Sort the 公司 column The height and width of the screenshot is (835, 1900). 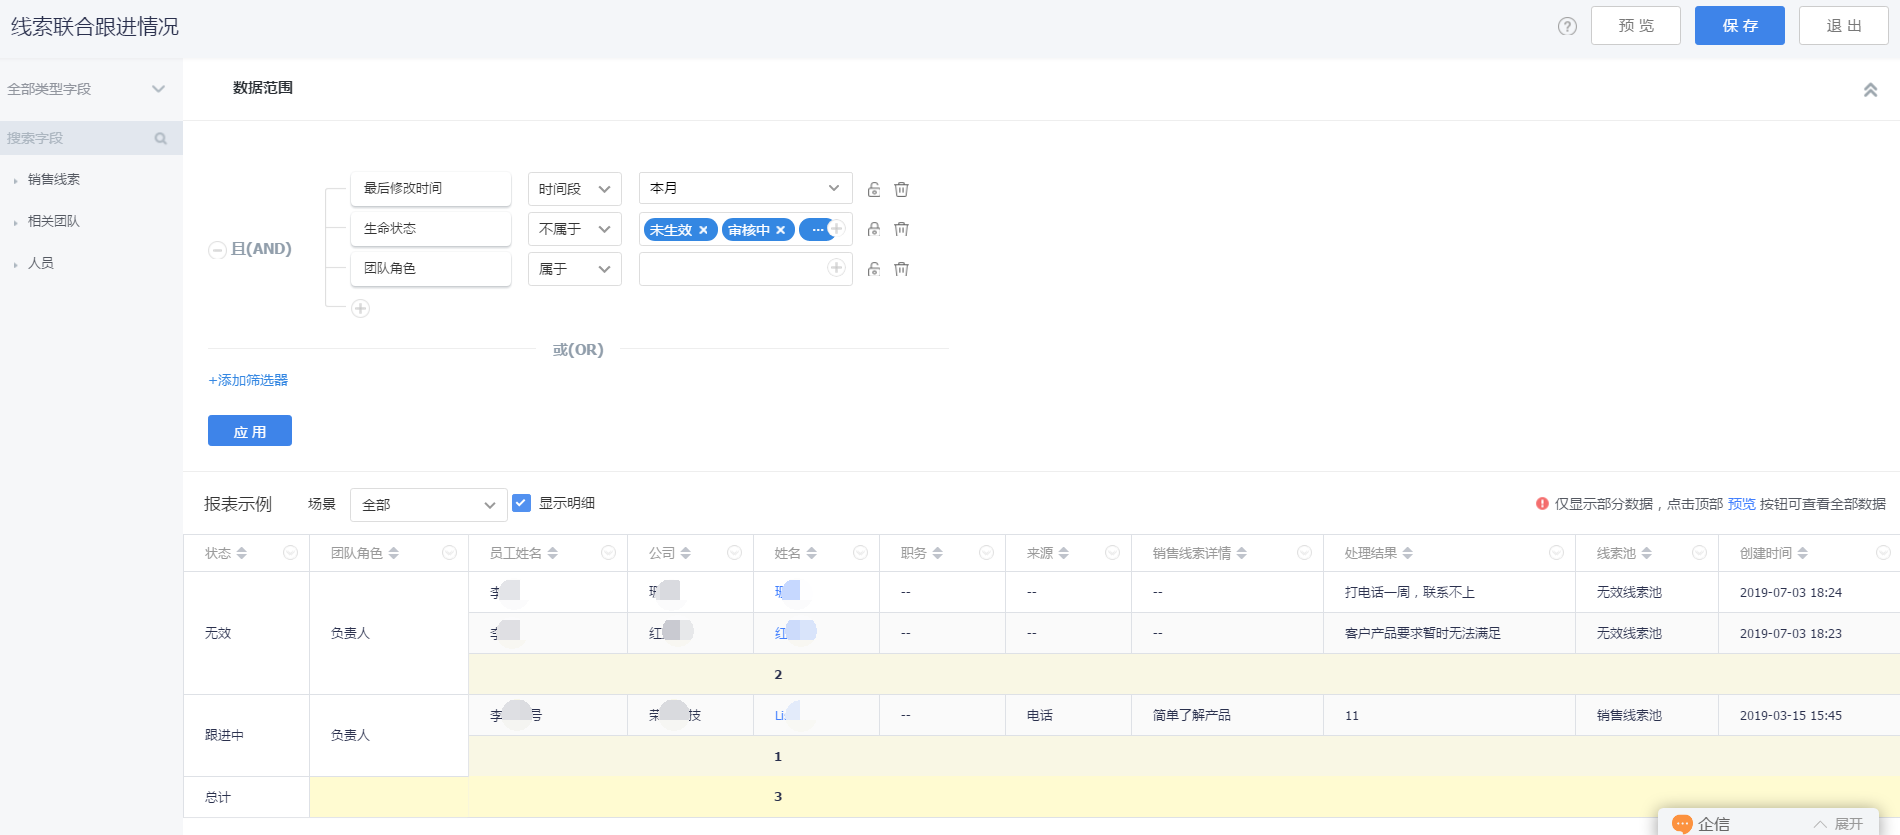pos(685,553)
